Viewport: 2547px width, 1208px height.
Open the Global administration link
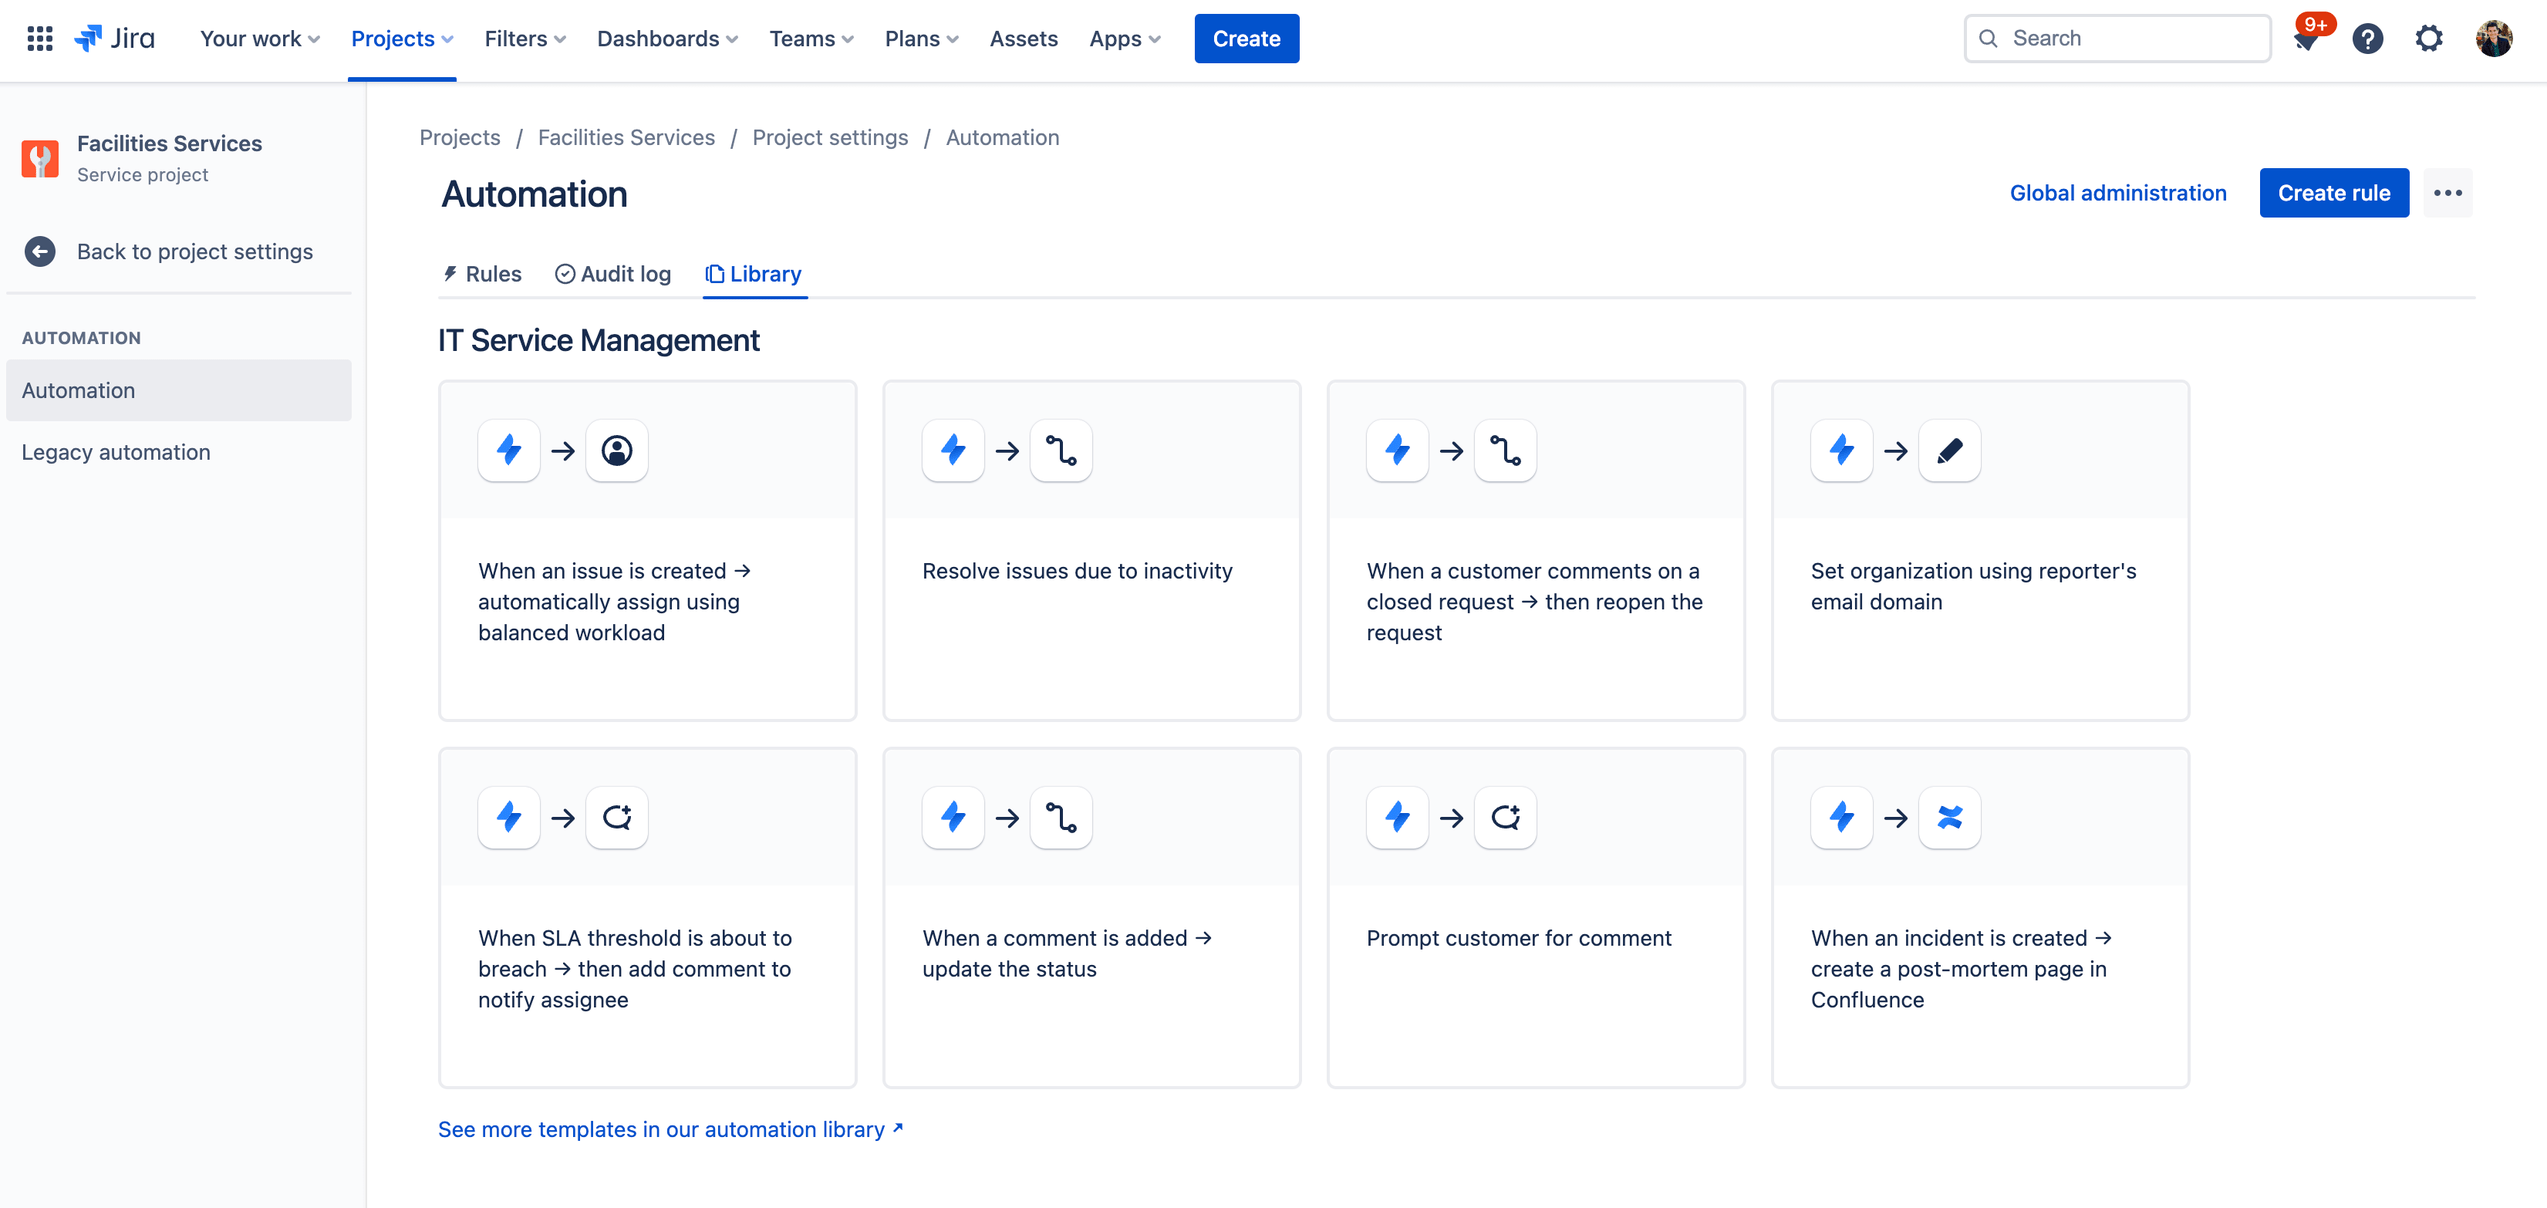2117,193
